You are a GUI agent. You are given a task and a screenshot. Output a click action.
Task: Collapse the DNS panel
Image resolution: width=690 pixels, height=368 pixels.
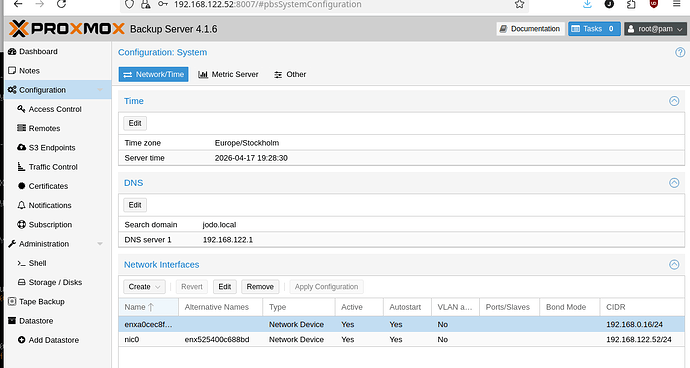click(674, 183)
